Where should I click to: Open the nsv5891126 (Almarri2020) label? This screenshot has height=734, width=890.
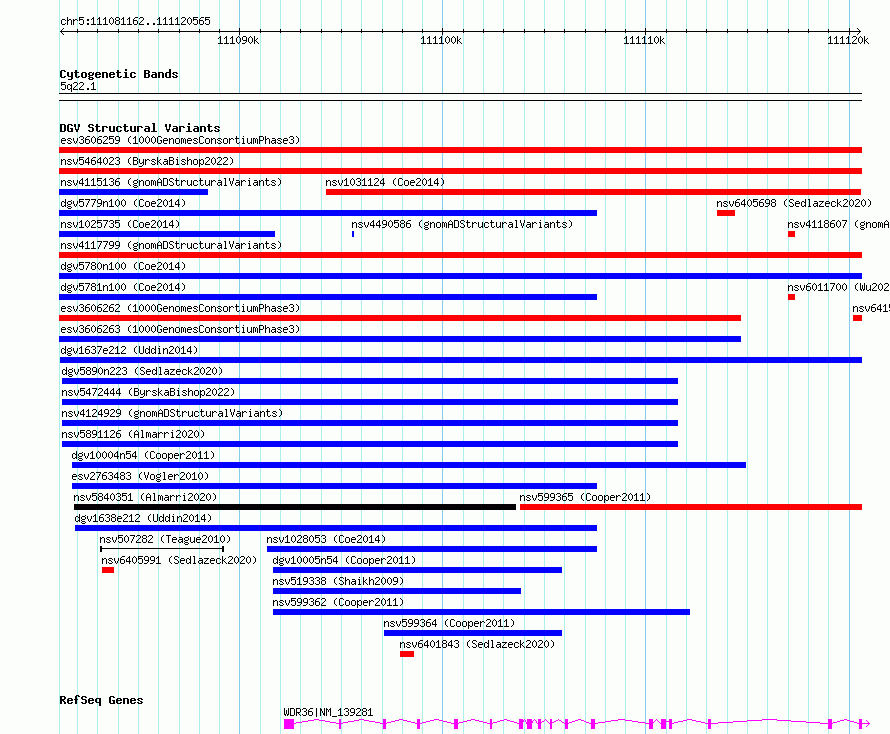click(133, 434)
